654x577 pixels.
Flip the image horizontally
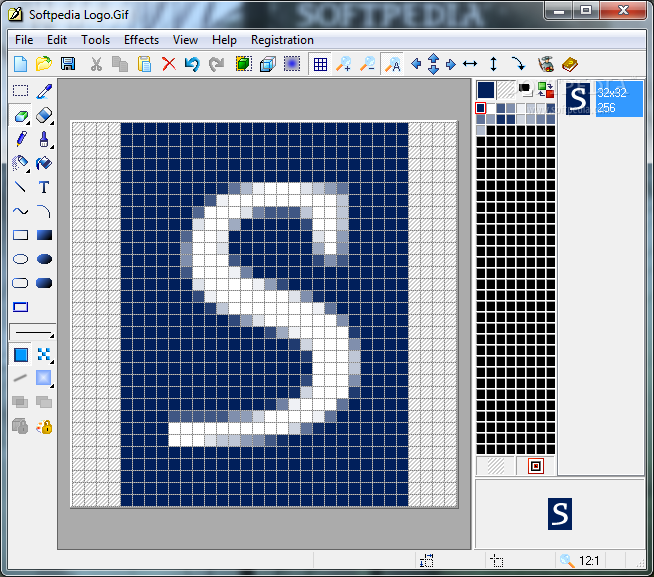tap(470, 64)
